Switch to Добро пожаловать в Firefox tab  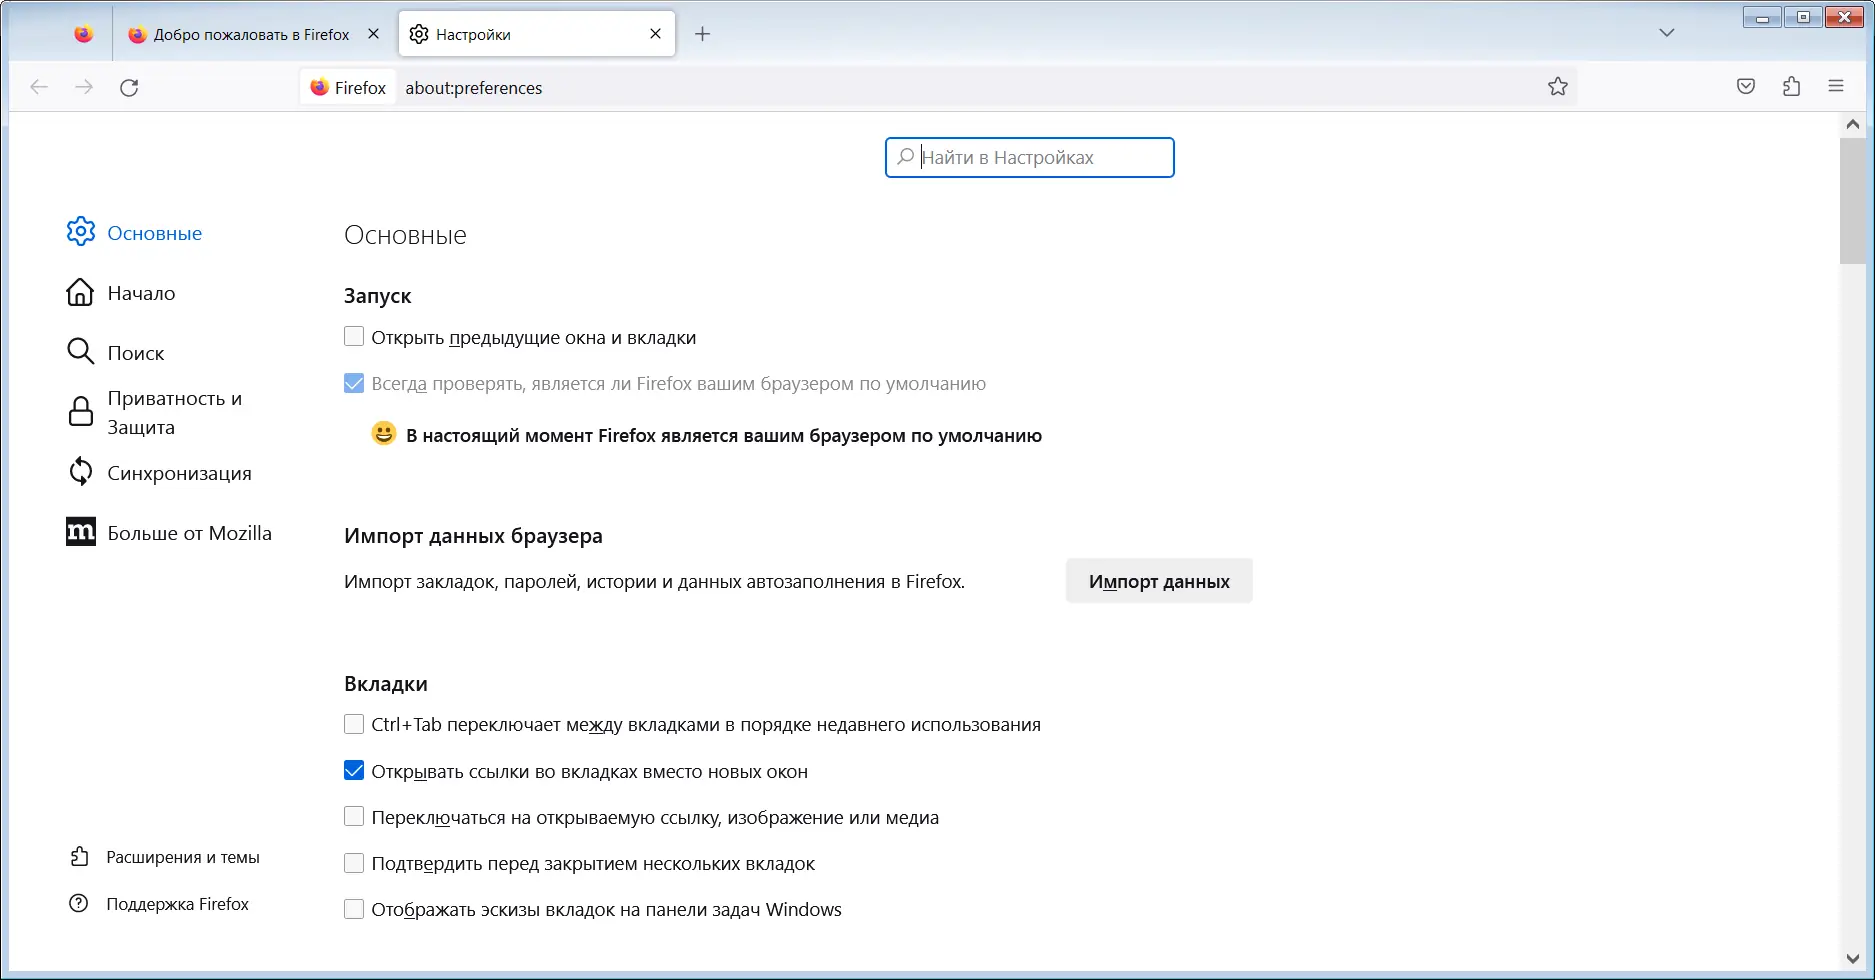pos(251,34)
